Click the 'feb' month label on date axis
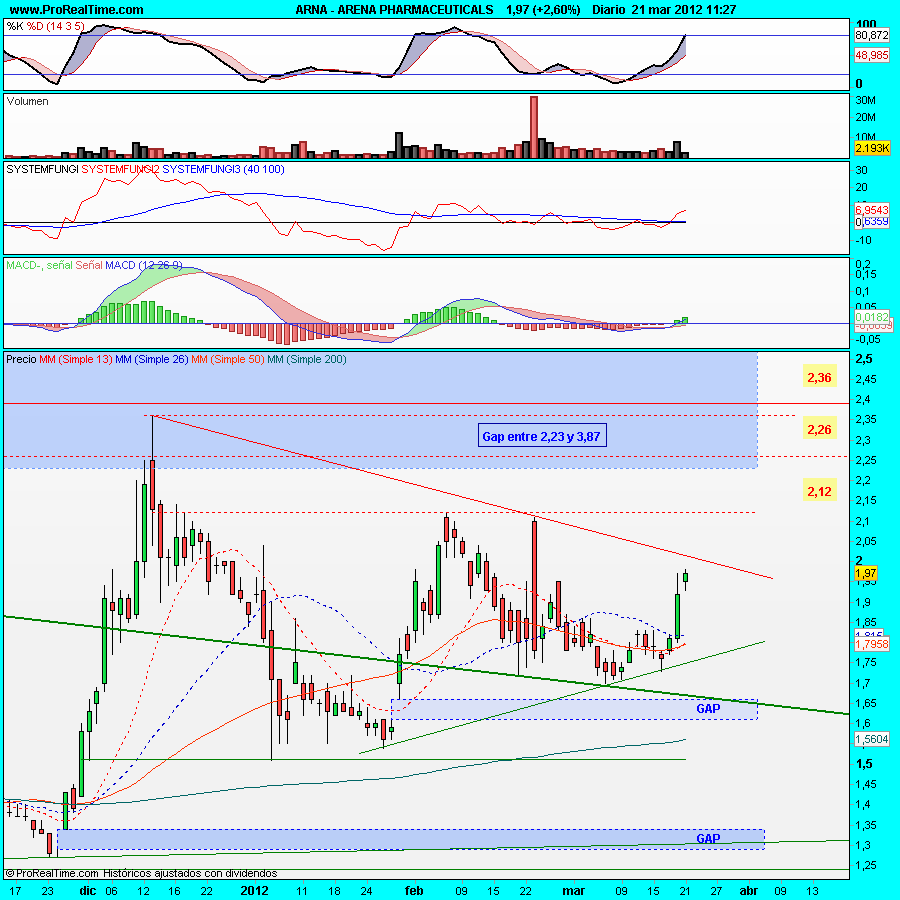The image size is (900, 900). tap(414, 890)
